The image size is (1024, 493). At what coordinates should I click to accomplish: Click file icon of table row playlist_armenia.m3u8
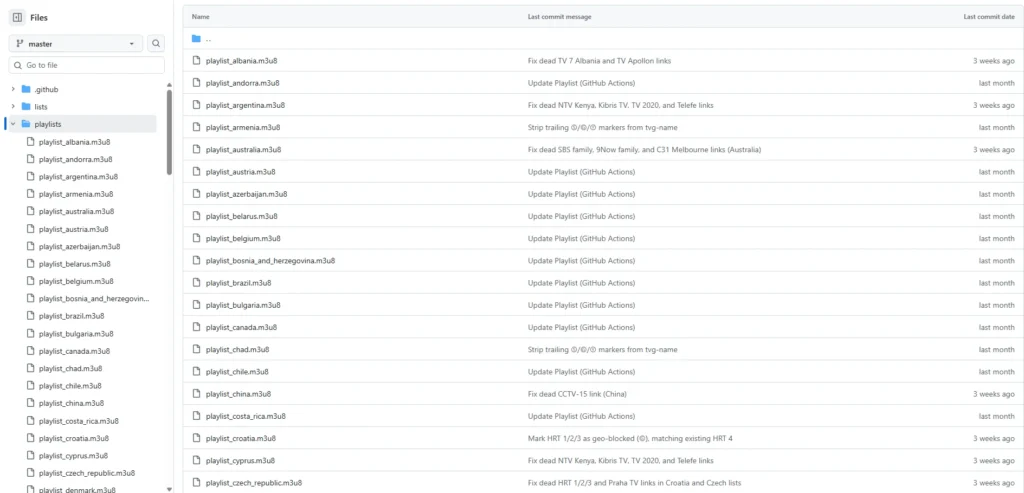point(196,127)
